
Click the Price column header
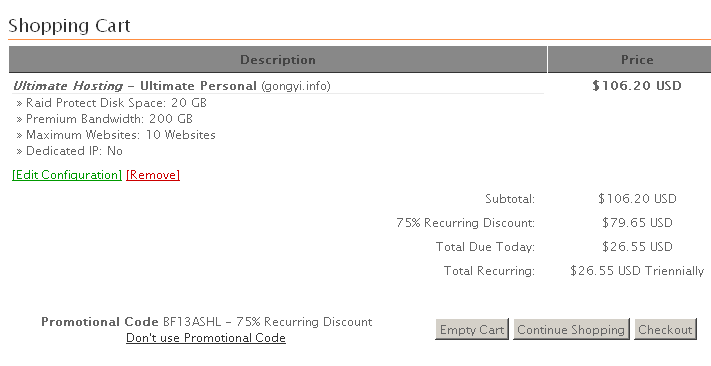637,59
